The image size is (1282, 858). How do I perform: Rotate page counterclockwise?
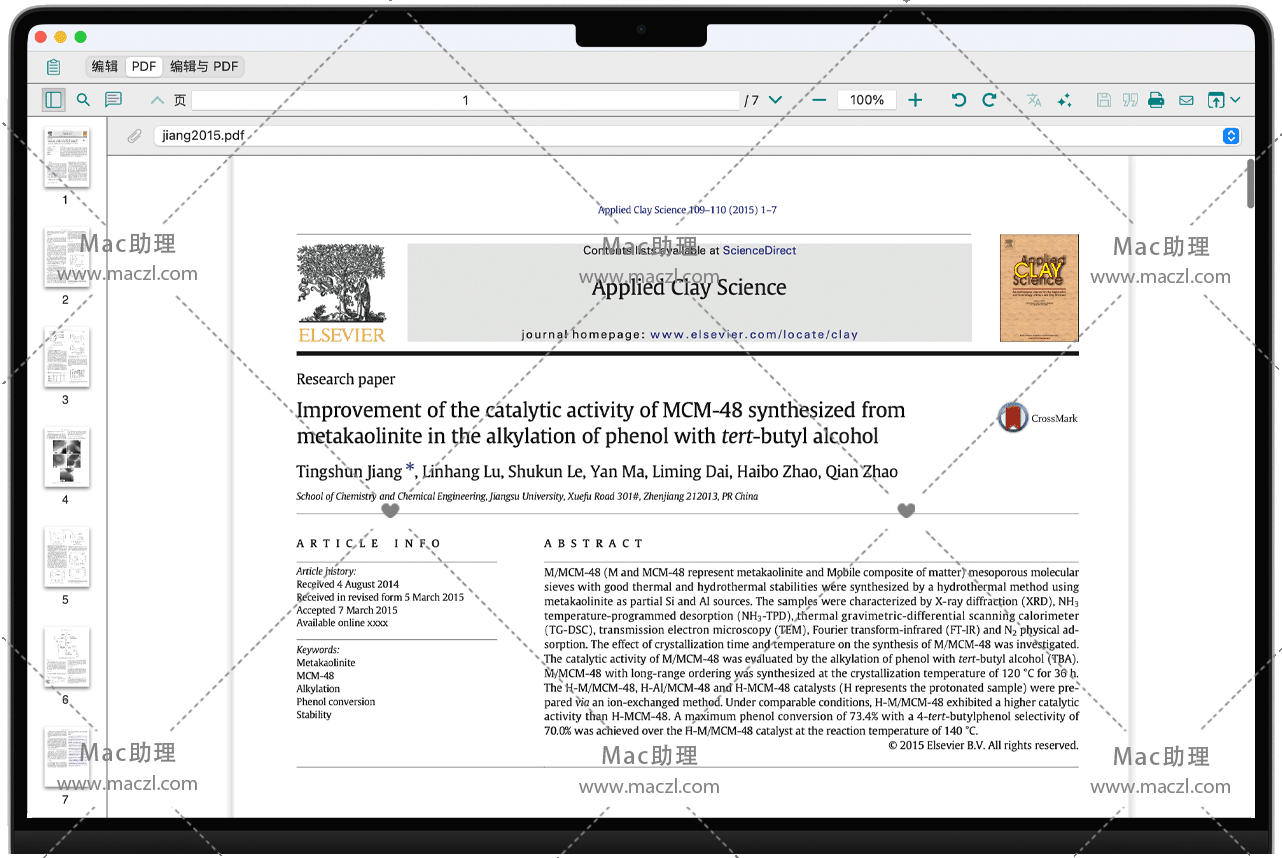click(959, 100)
